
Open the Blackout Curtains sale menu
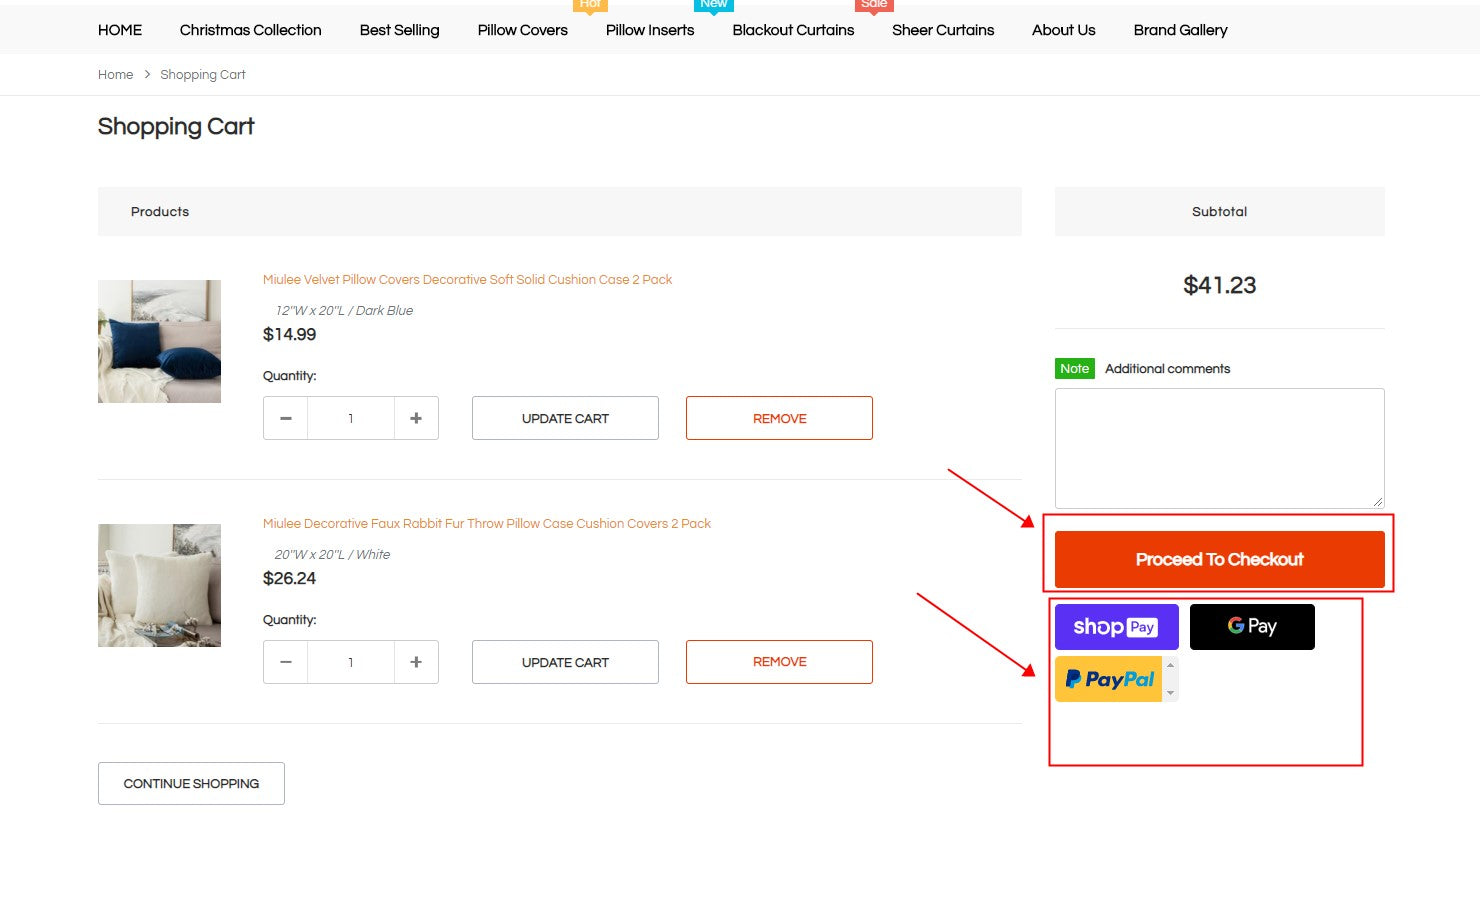[793, 30]
